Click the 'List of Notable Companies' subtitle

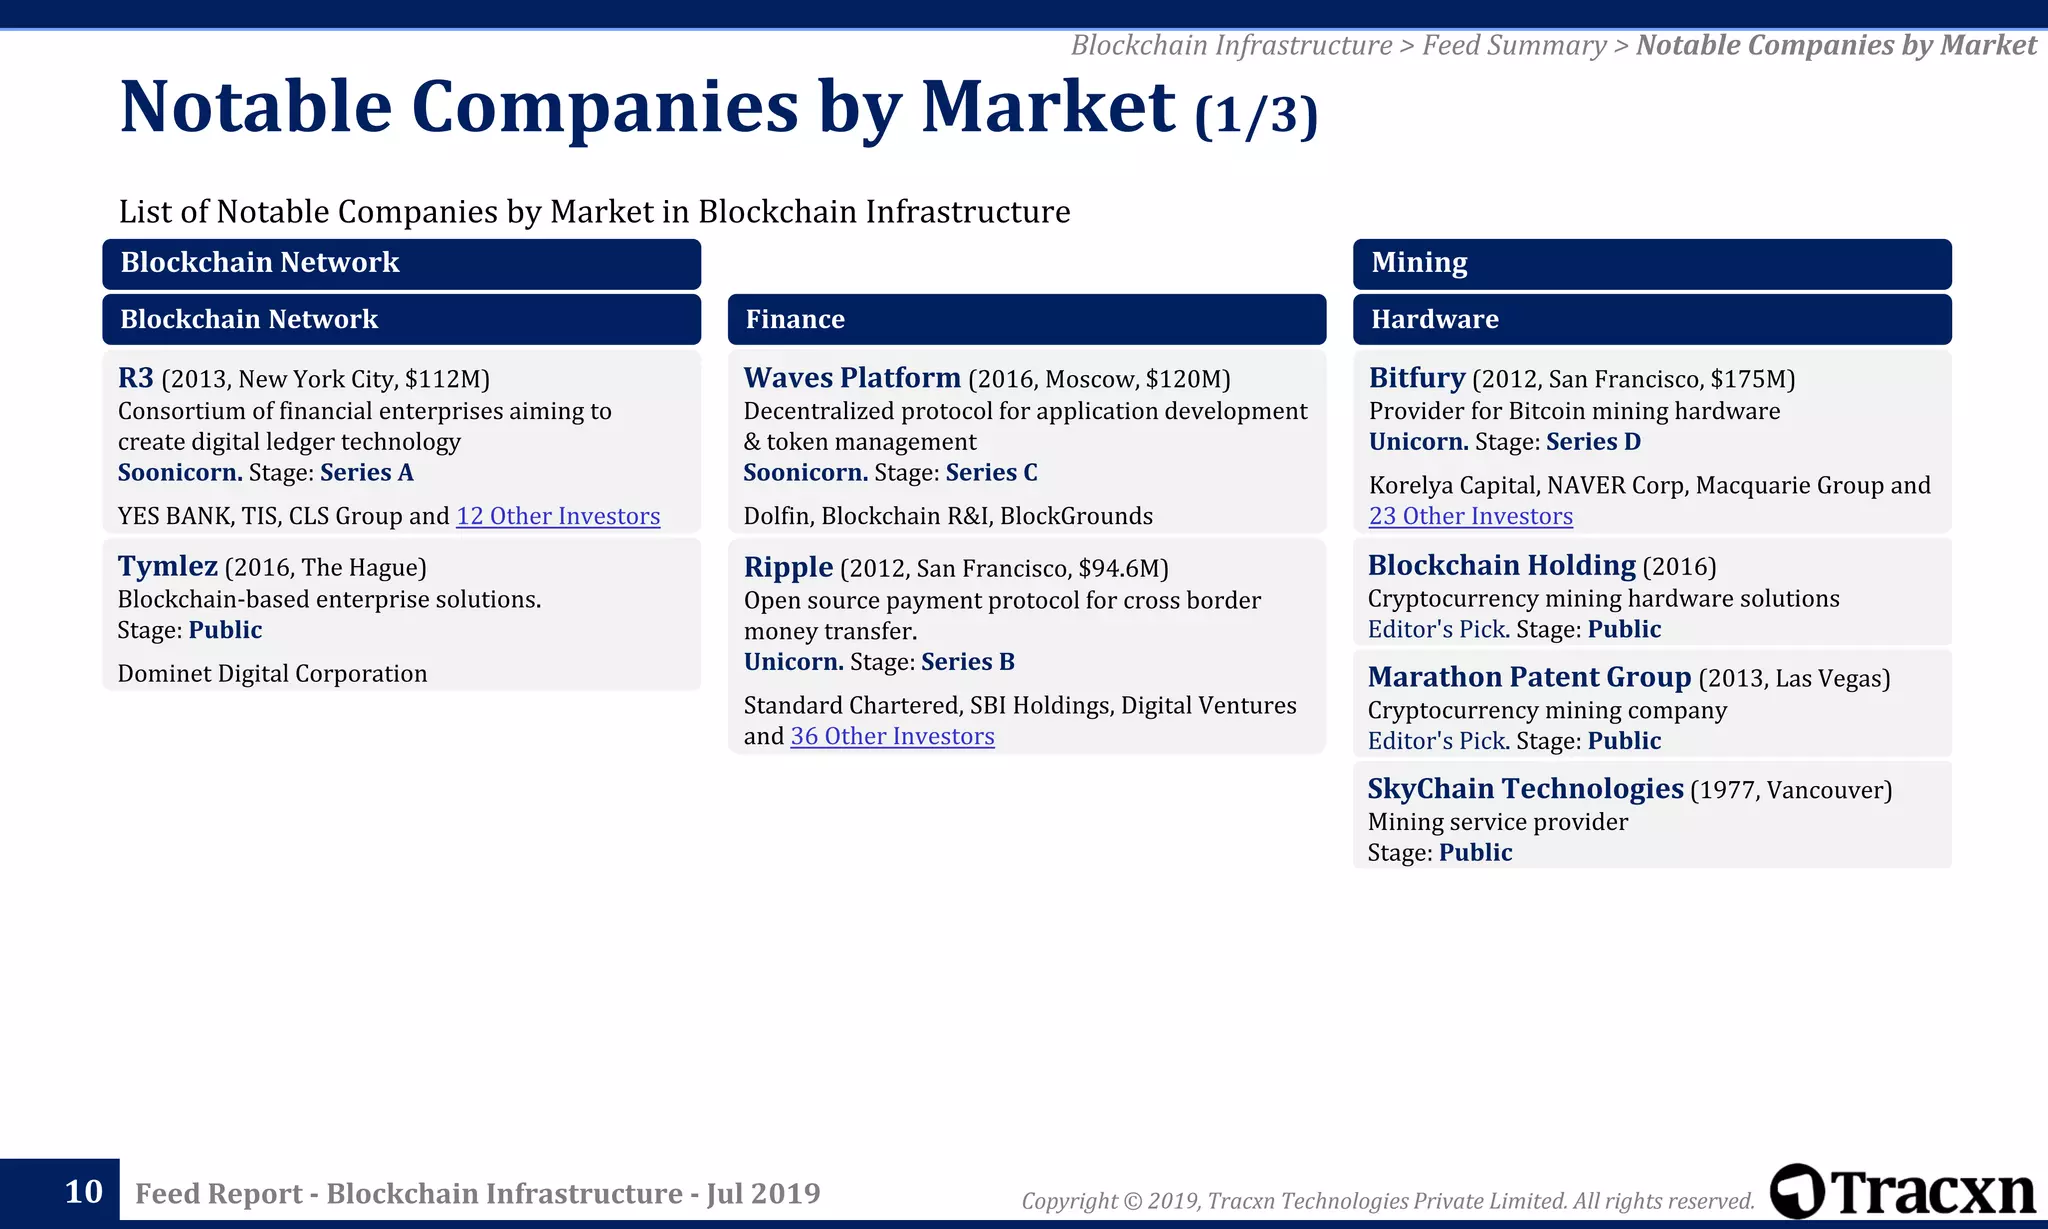(594, 212)
